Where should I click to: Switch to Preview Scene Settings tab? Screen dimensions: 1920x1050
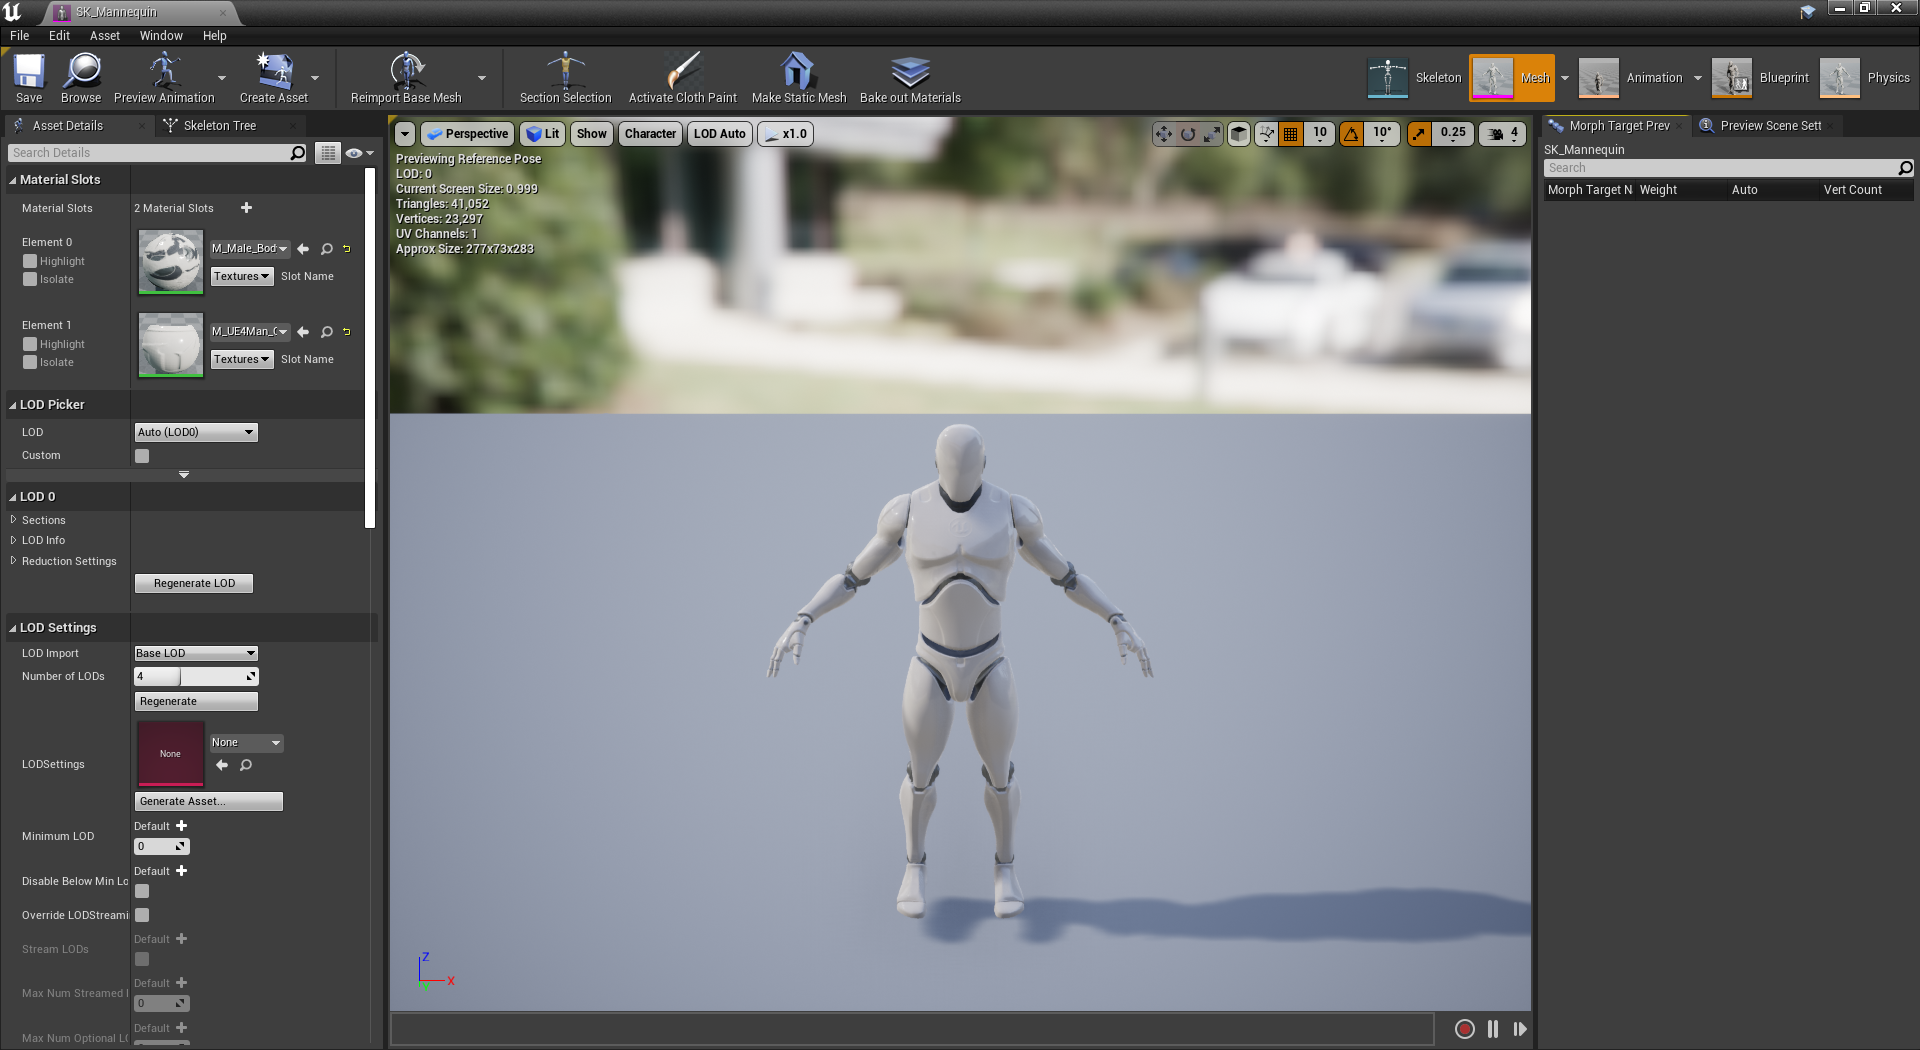[1770, 126]
